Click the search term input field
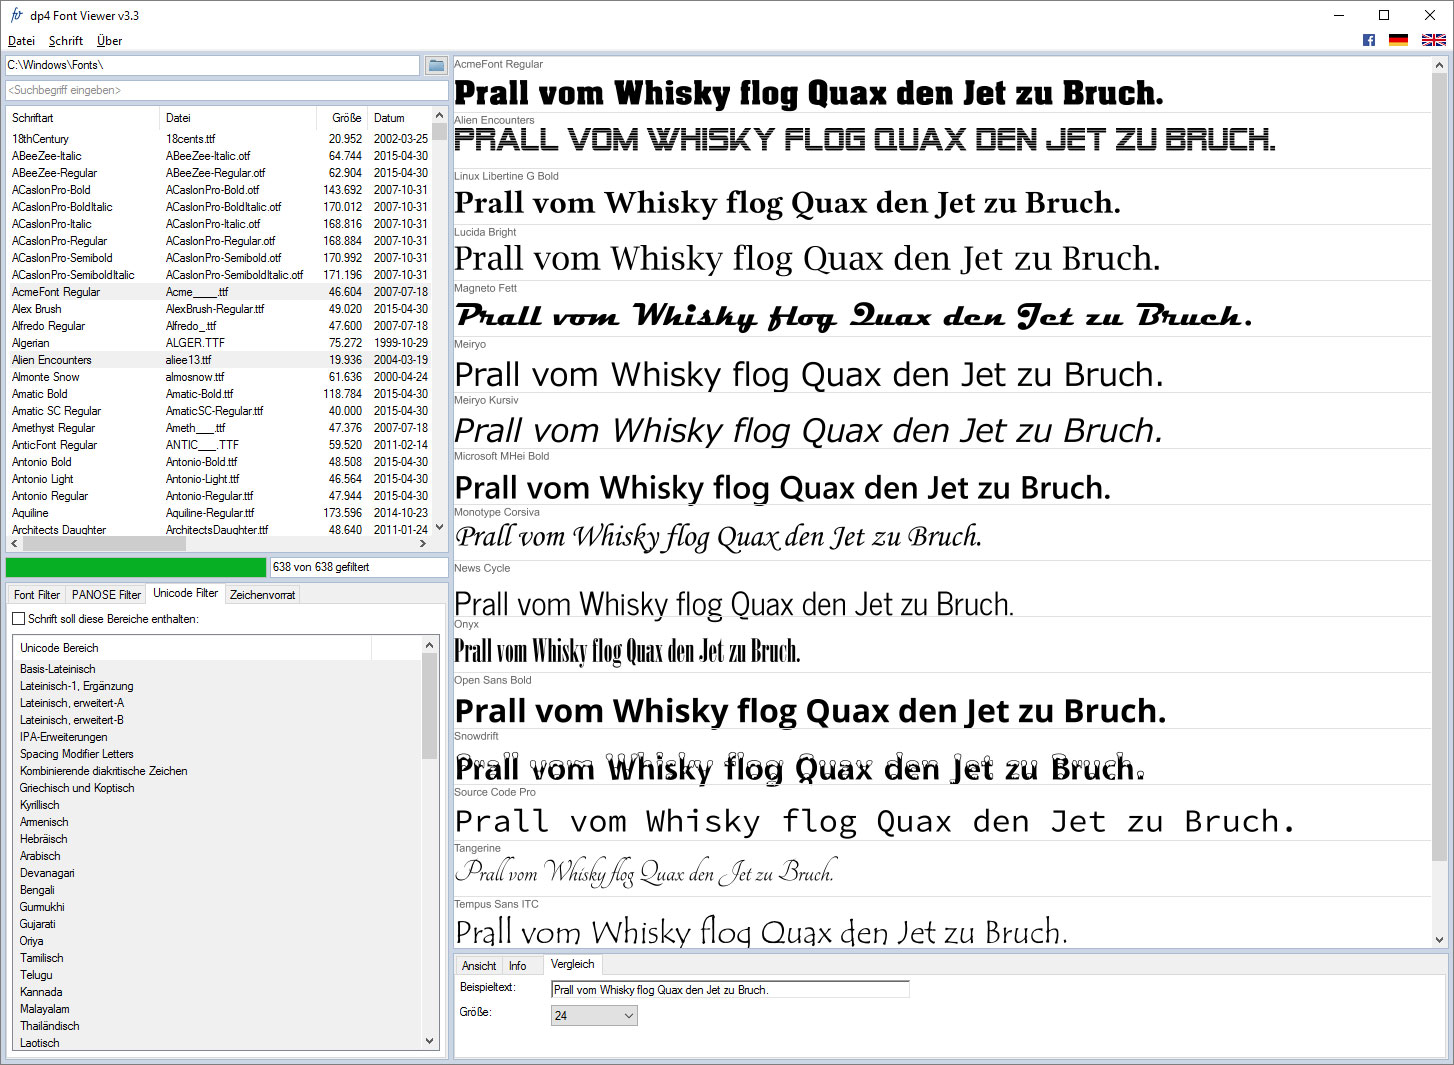Screen dimensions: 1454x1065 pos(226,90)
